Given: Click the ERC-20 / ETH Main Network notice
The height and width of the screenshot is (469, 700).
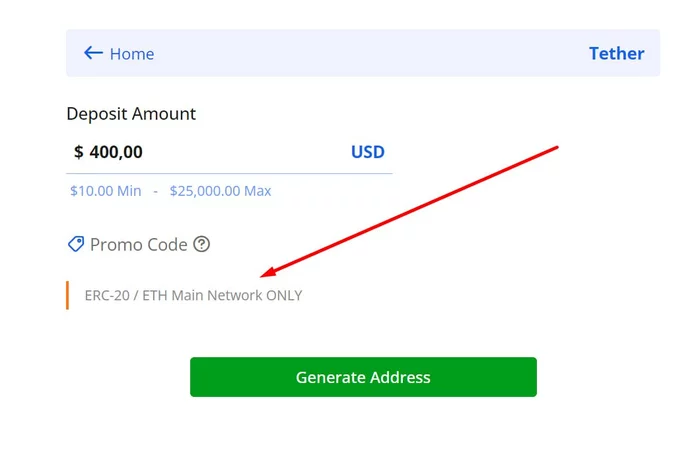Looking at the screenshot, I should click(x=193, y=296).
